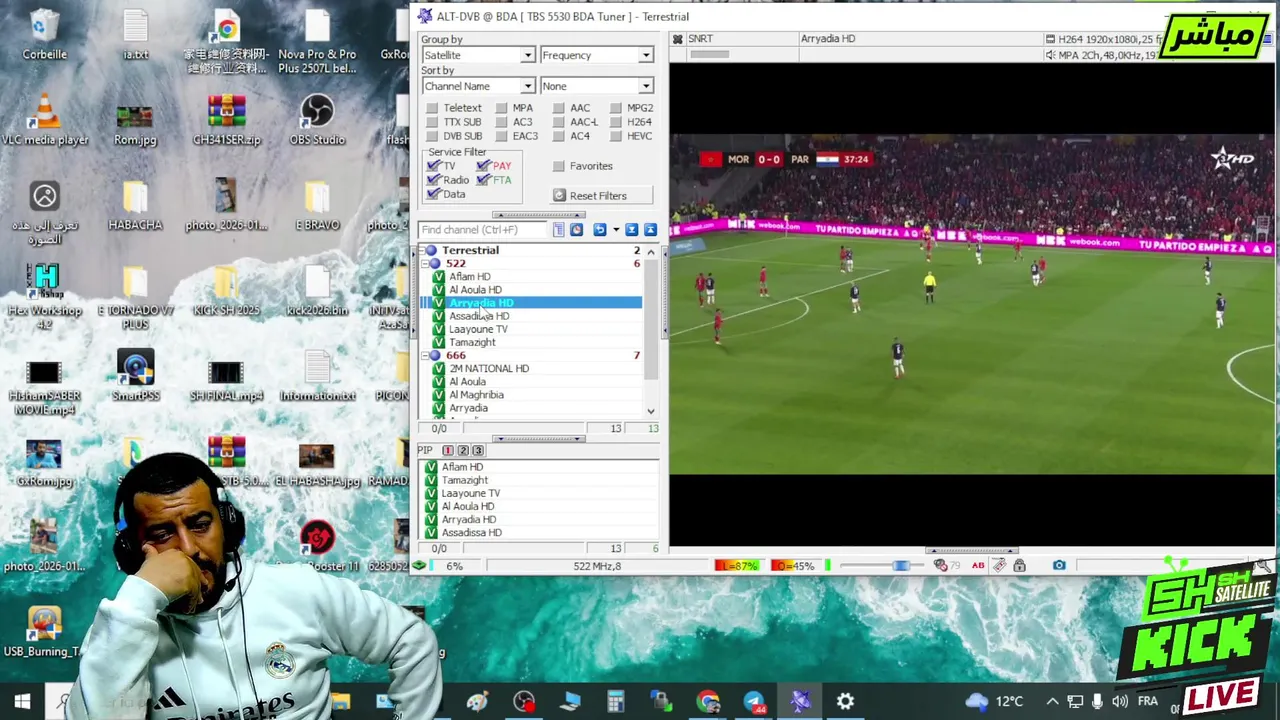Open Hex Workshop desktop shortcut
The width and height of the screenshot is (1280, 720).
[x=44, y=297]
